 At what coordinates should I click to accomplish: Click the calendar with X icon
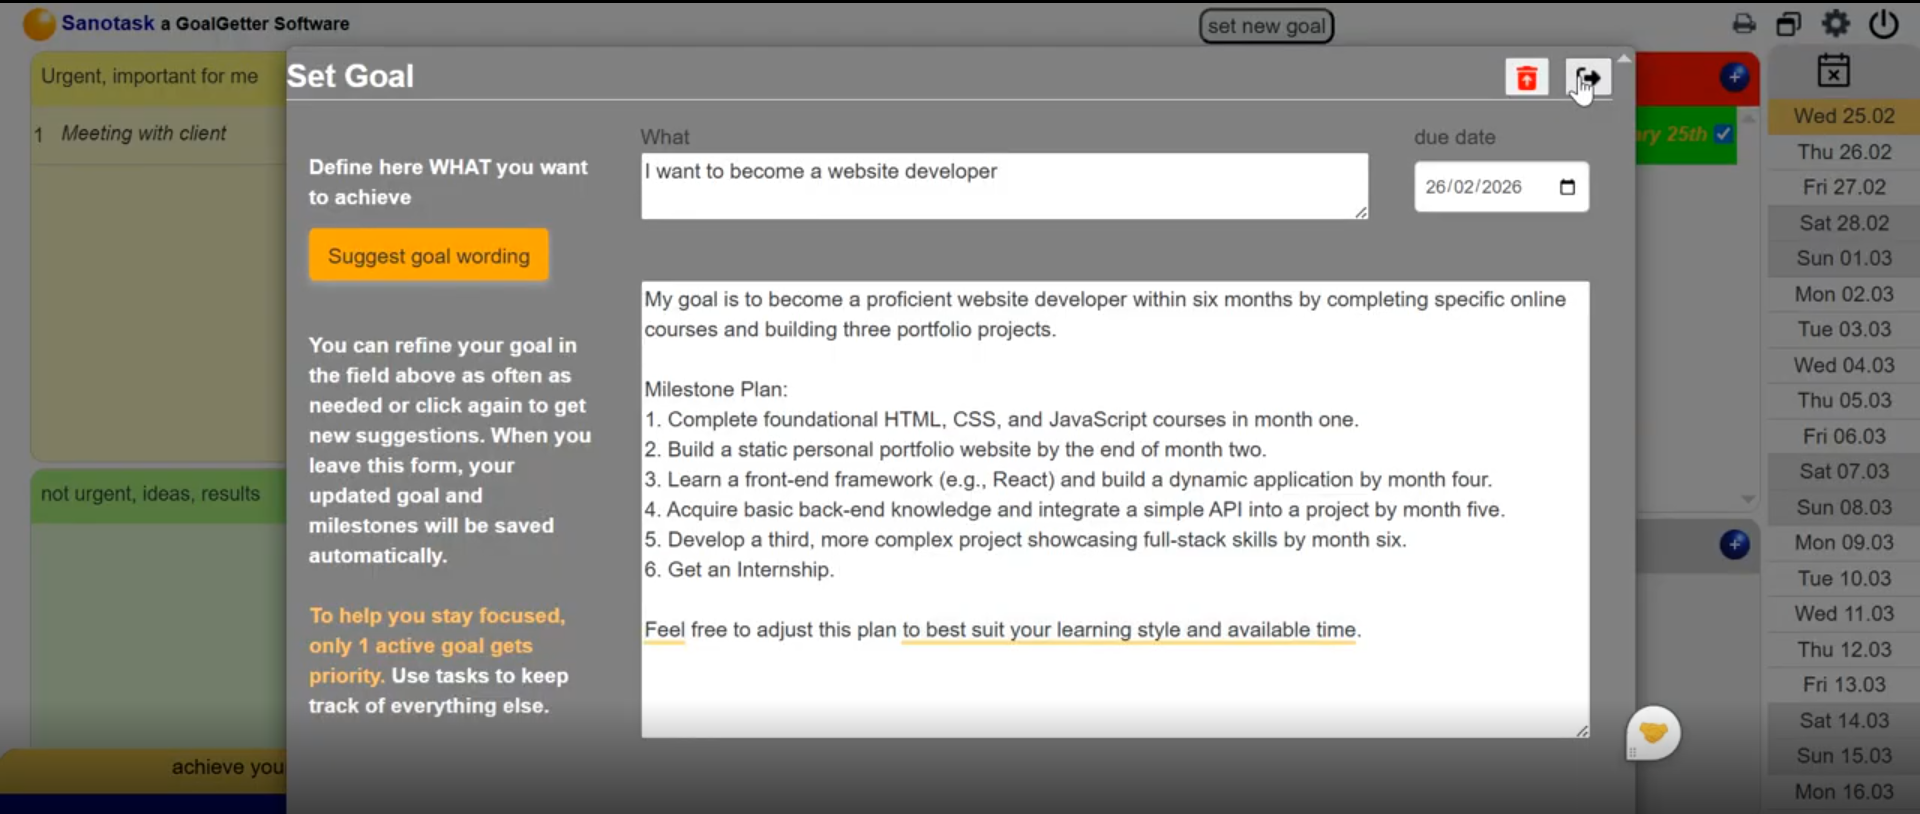pyautogui.click(x=1833, y=71)
